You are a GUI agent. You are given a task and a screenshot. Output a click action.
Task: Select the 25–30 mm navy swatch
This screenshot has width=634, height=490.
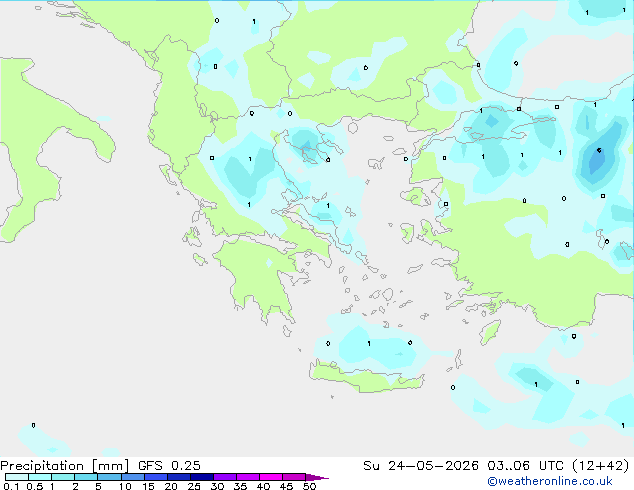point(201,477)
